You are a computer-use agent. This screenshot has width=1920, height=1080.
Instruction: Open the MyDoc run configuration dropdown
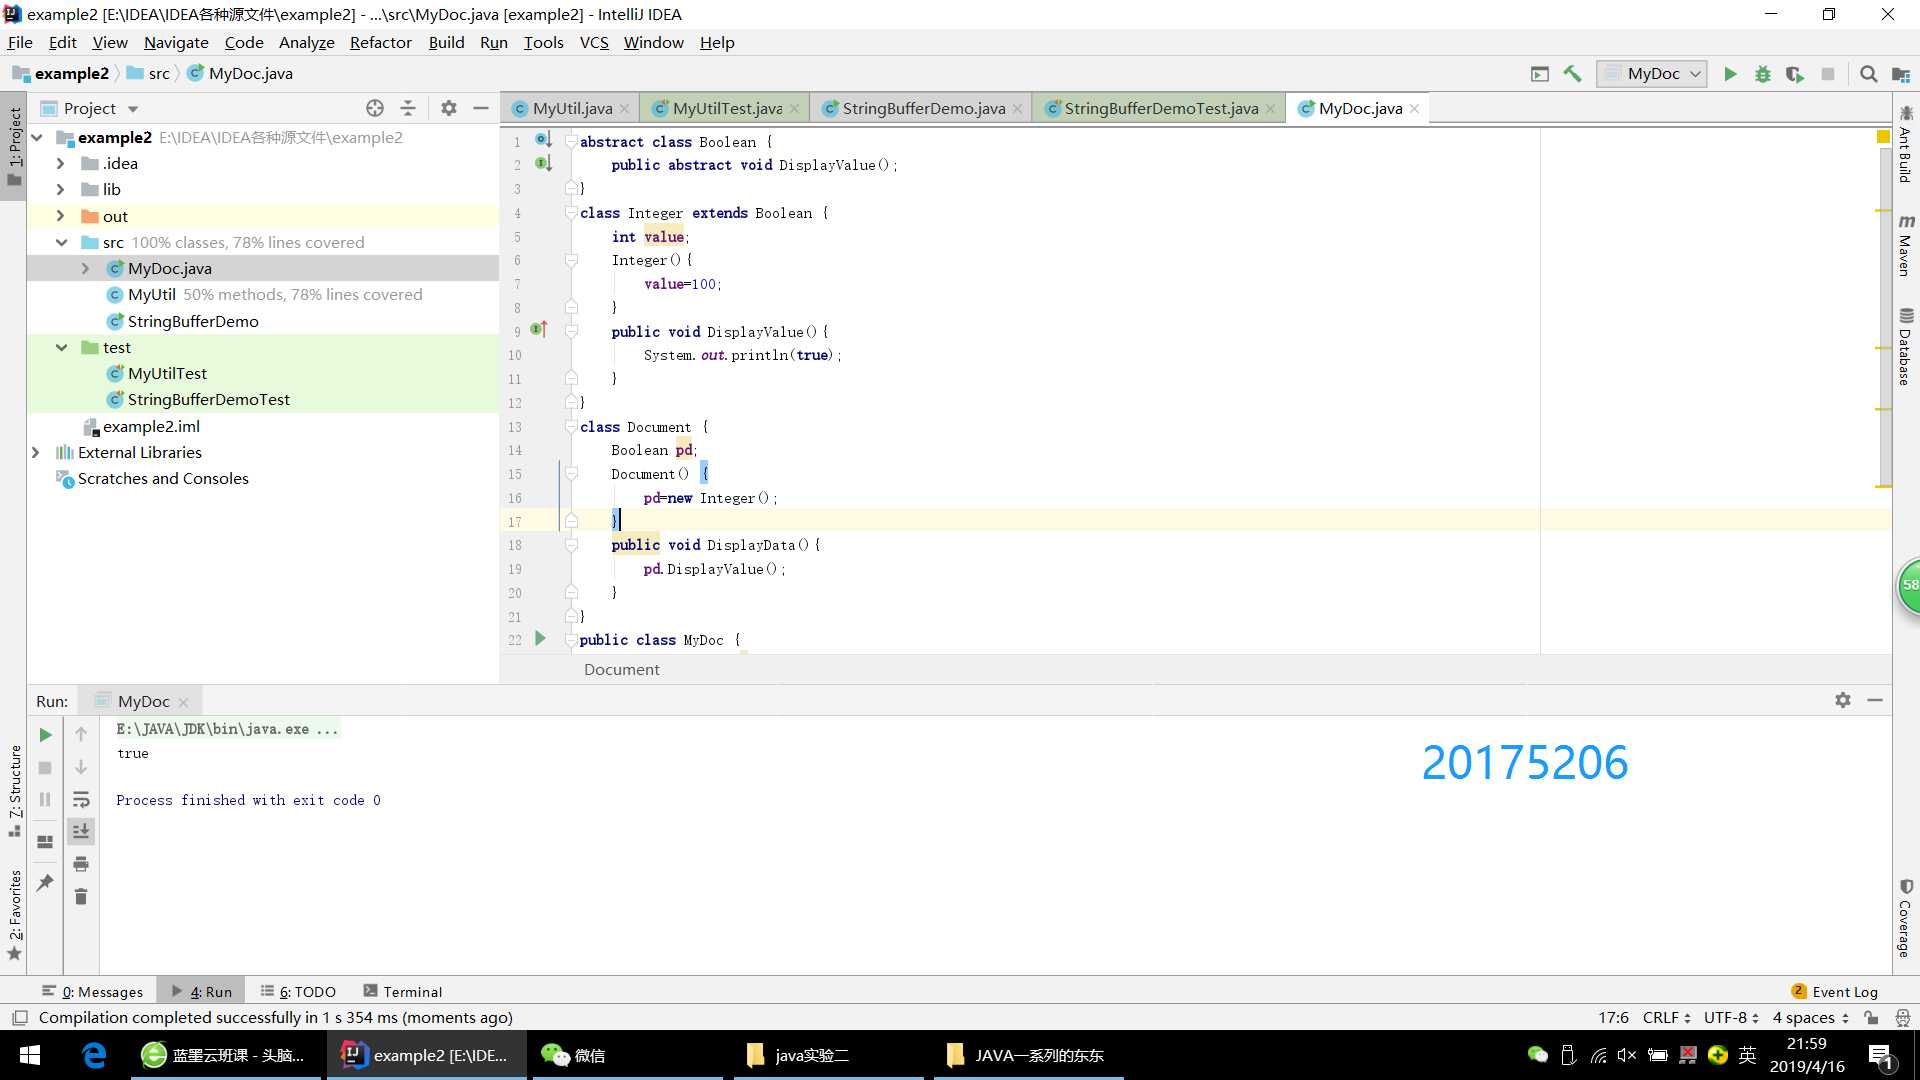pyautogui.click(x=1652, y=74)
